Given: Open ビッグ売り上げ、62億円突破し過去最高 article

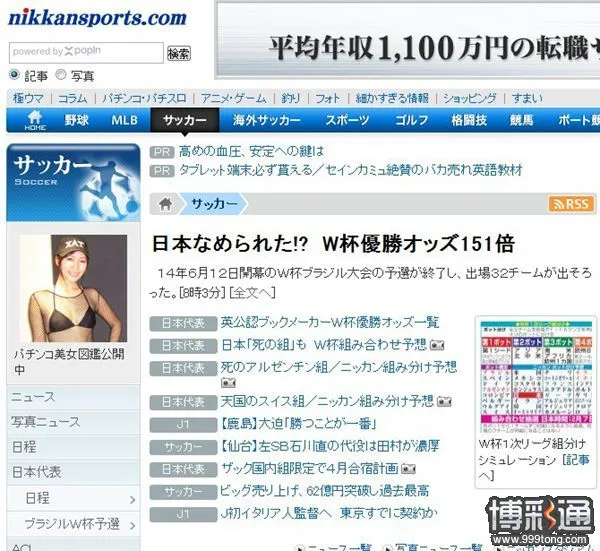Looking at the screenshot, I should pos(324,491).
